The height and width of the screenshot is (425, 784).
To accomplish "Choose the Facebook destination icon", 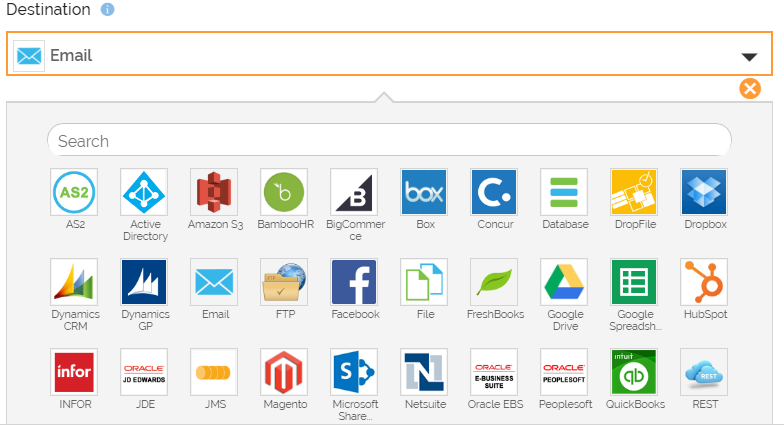I will click(x=355, y=282).
